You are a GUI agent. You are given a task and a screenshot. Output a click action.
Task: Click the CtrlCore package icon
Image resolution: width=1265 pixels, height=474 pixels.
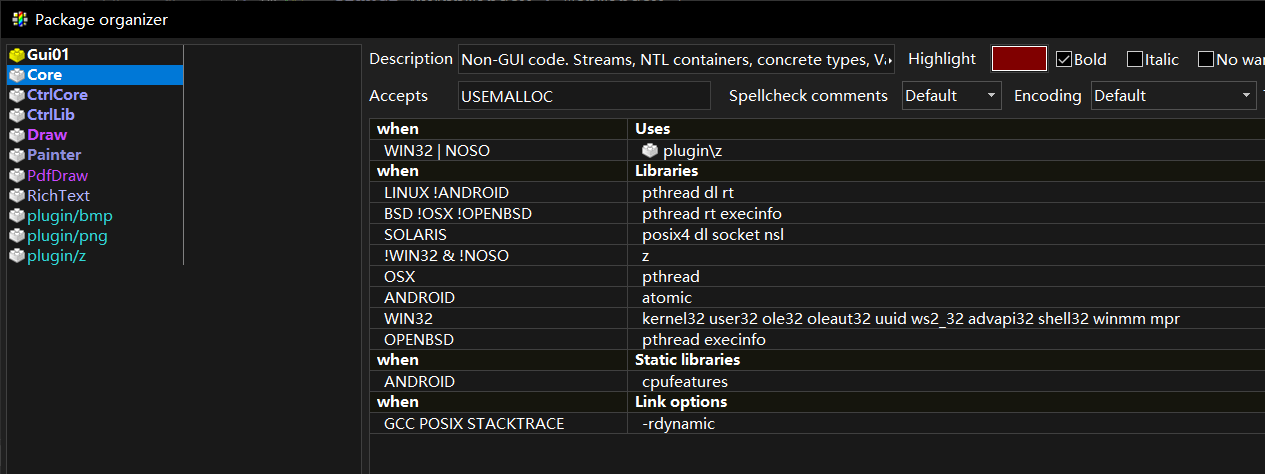[x=16, y=95]
